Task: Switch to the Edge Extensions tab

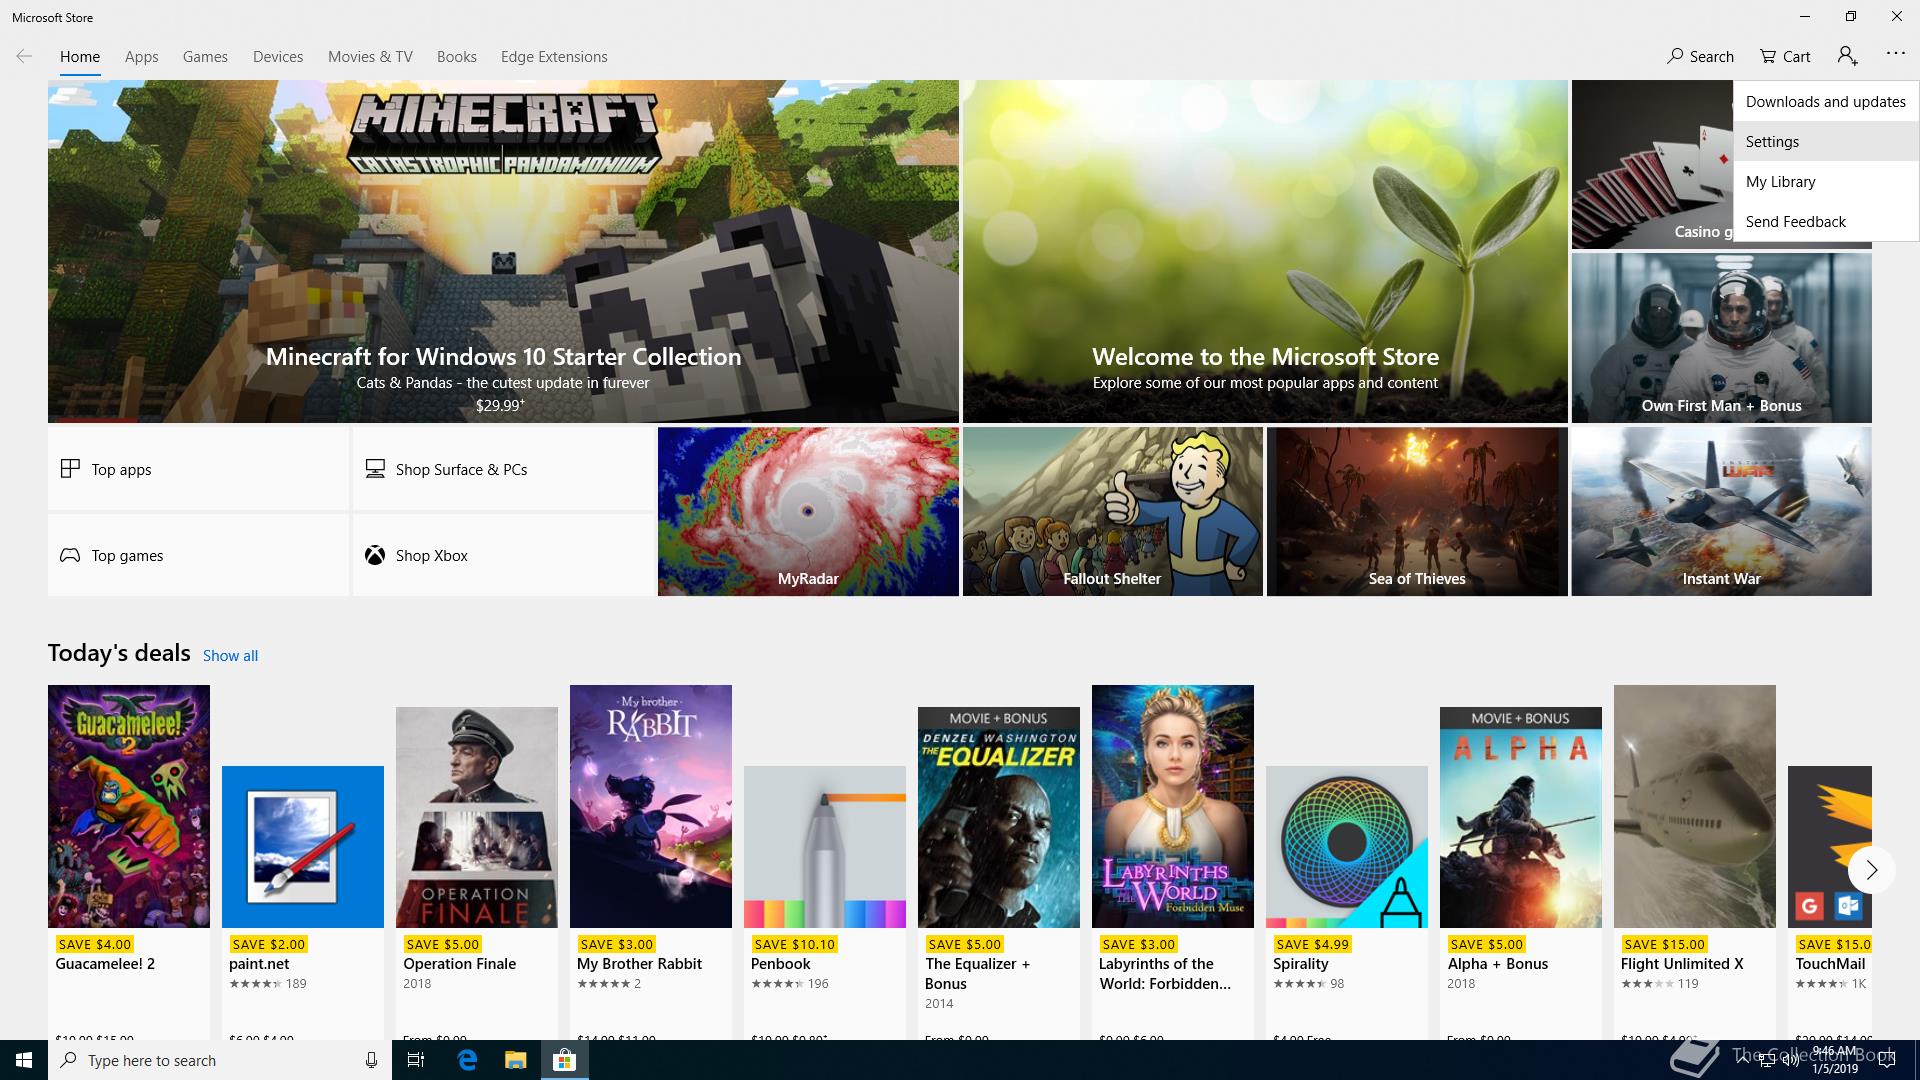Action: point(554,56)
